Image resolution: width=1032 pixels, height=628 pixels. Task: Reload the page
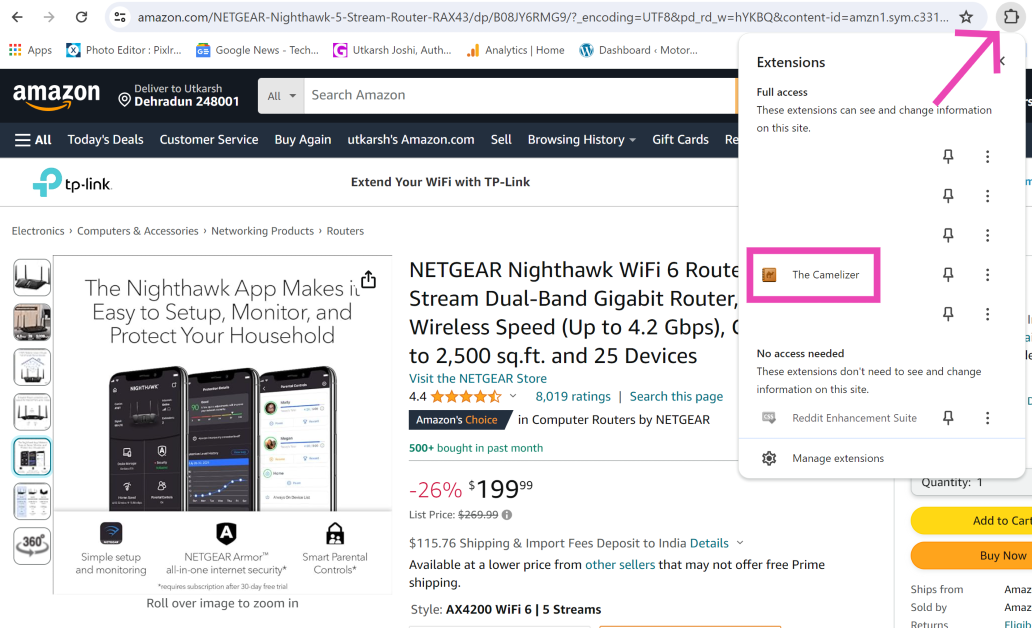(x=82, y=17)
